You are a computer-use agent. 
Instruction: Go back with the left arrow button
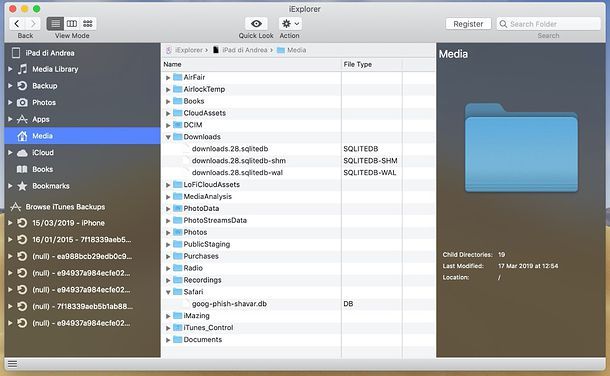pyautogui.click(x=17, y=24)
